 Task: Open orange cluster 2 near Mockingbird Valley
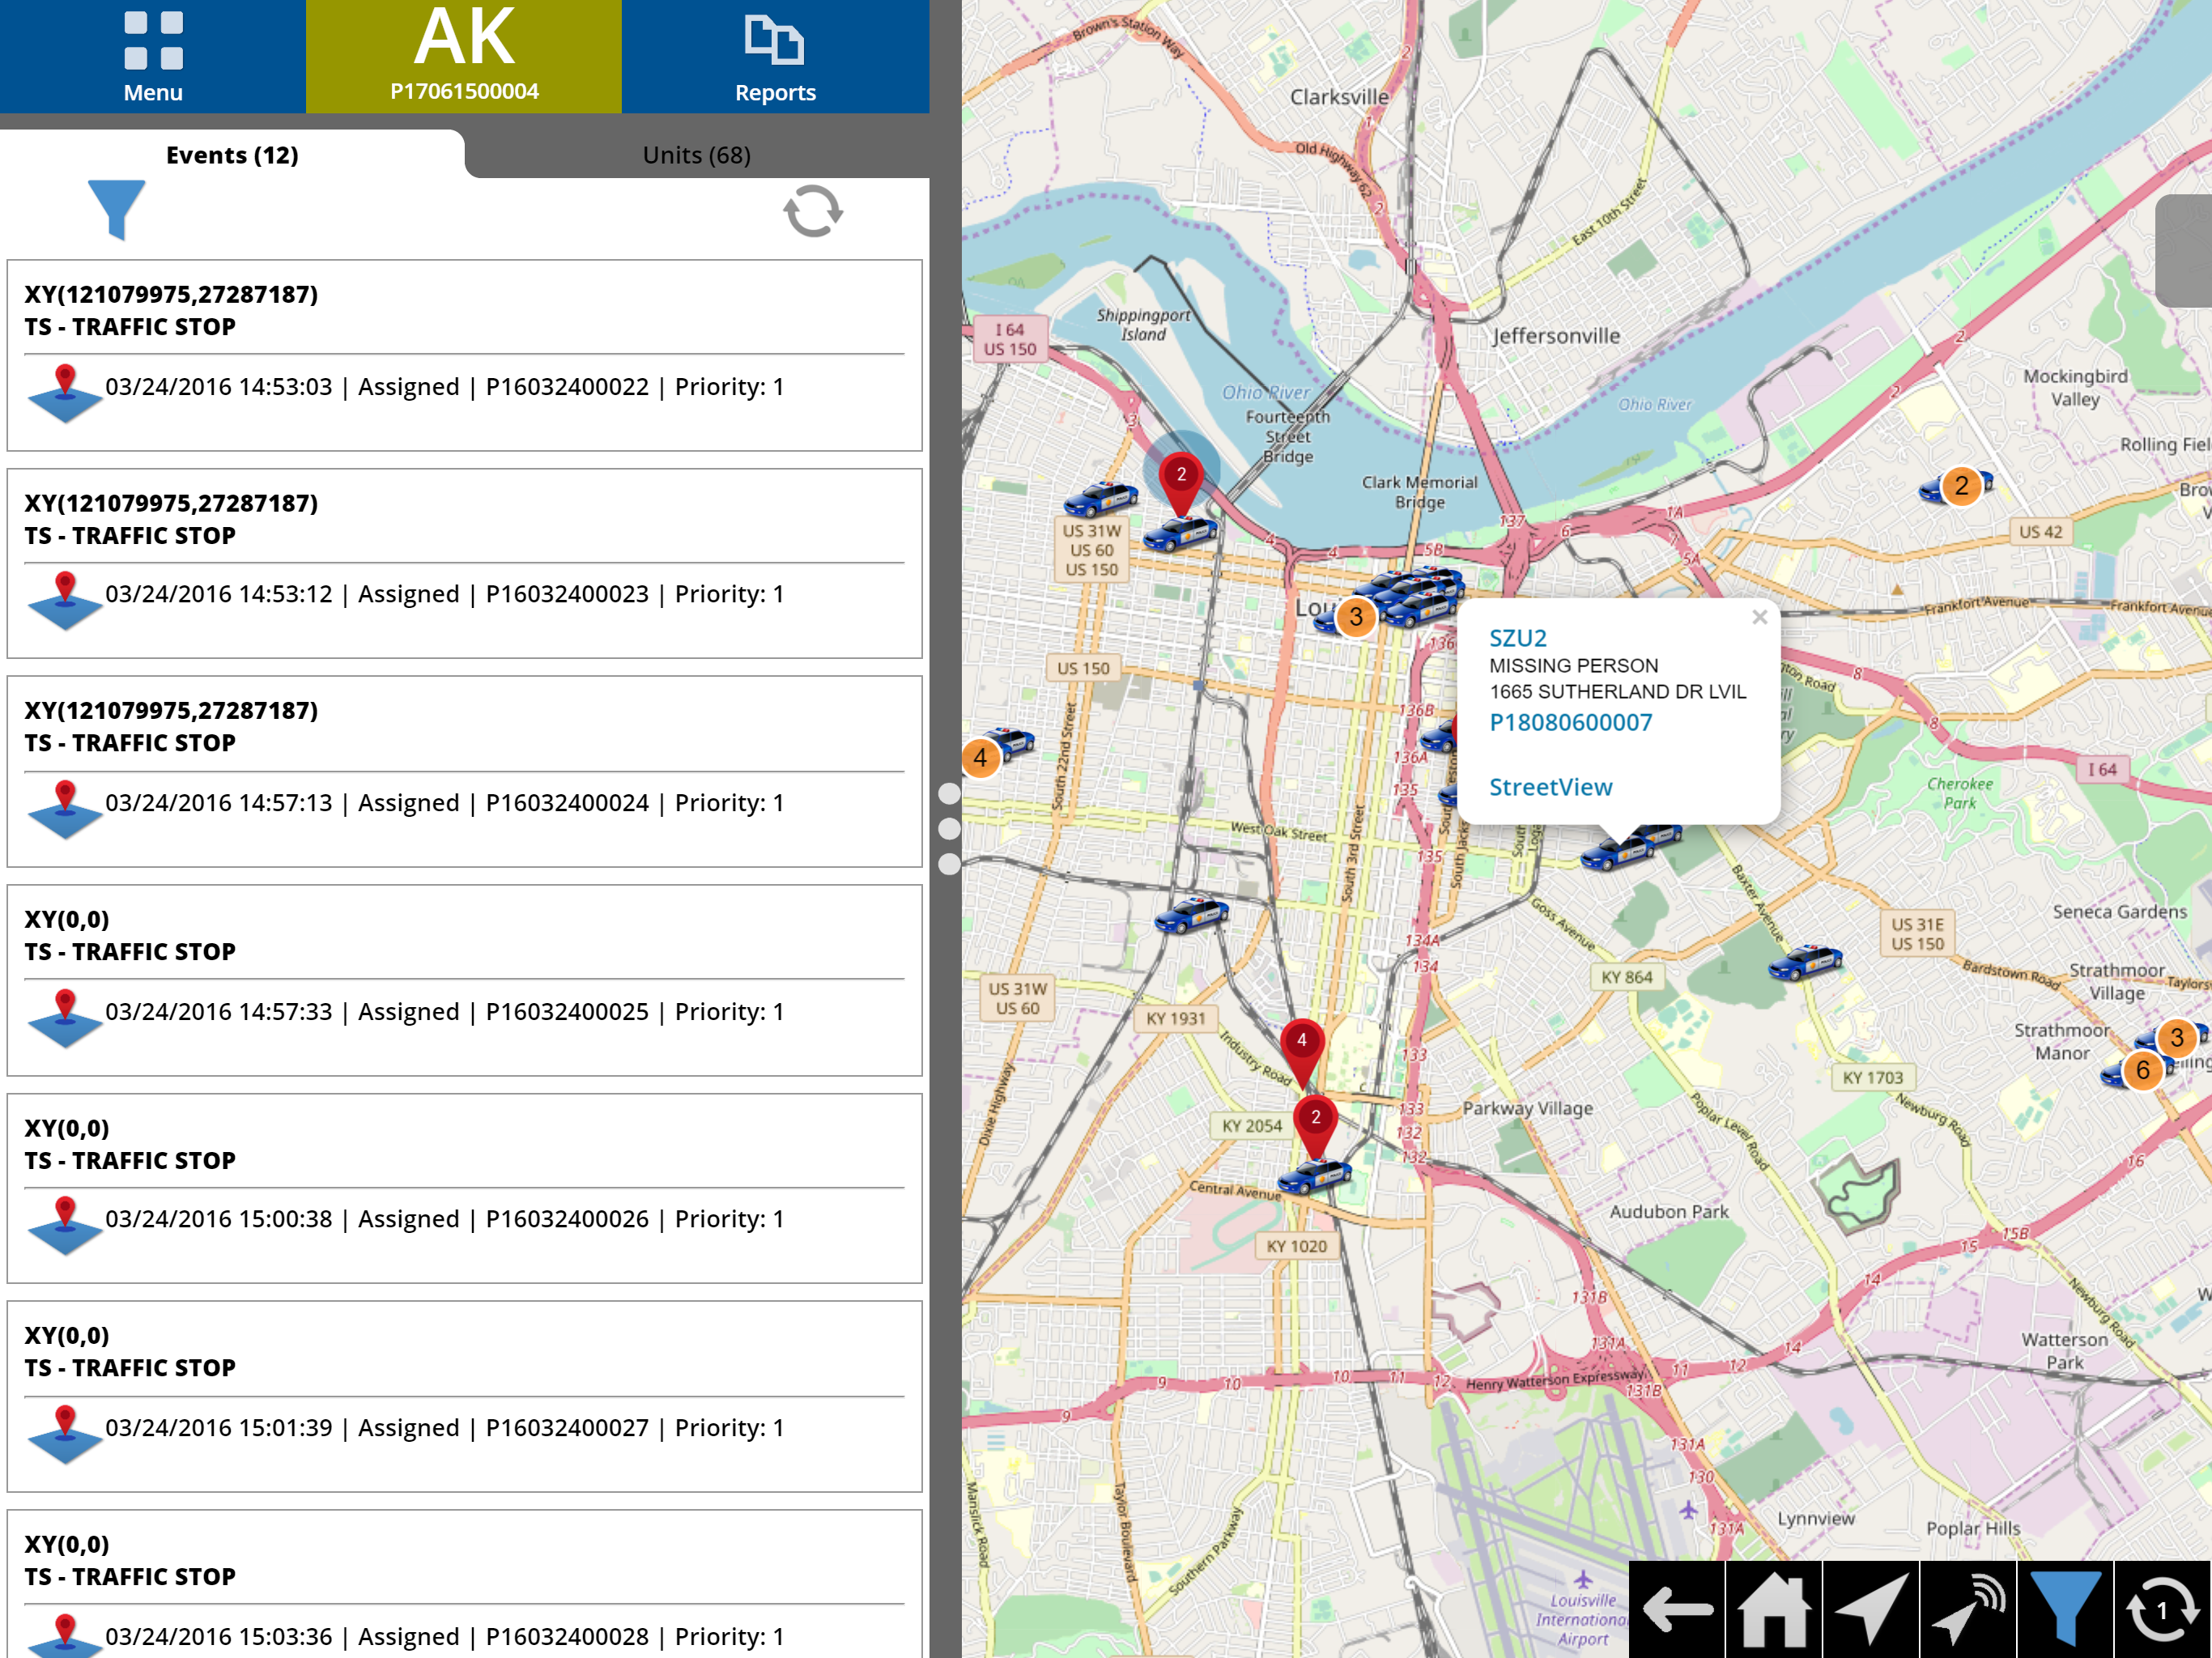1961,486
